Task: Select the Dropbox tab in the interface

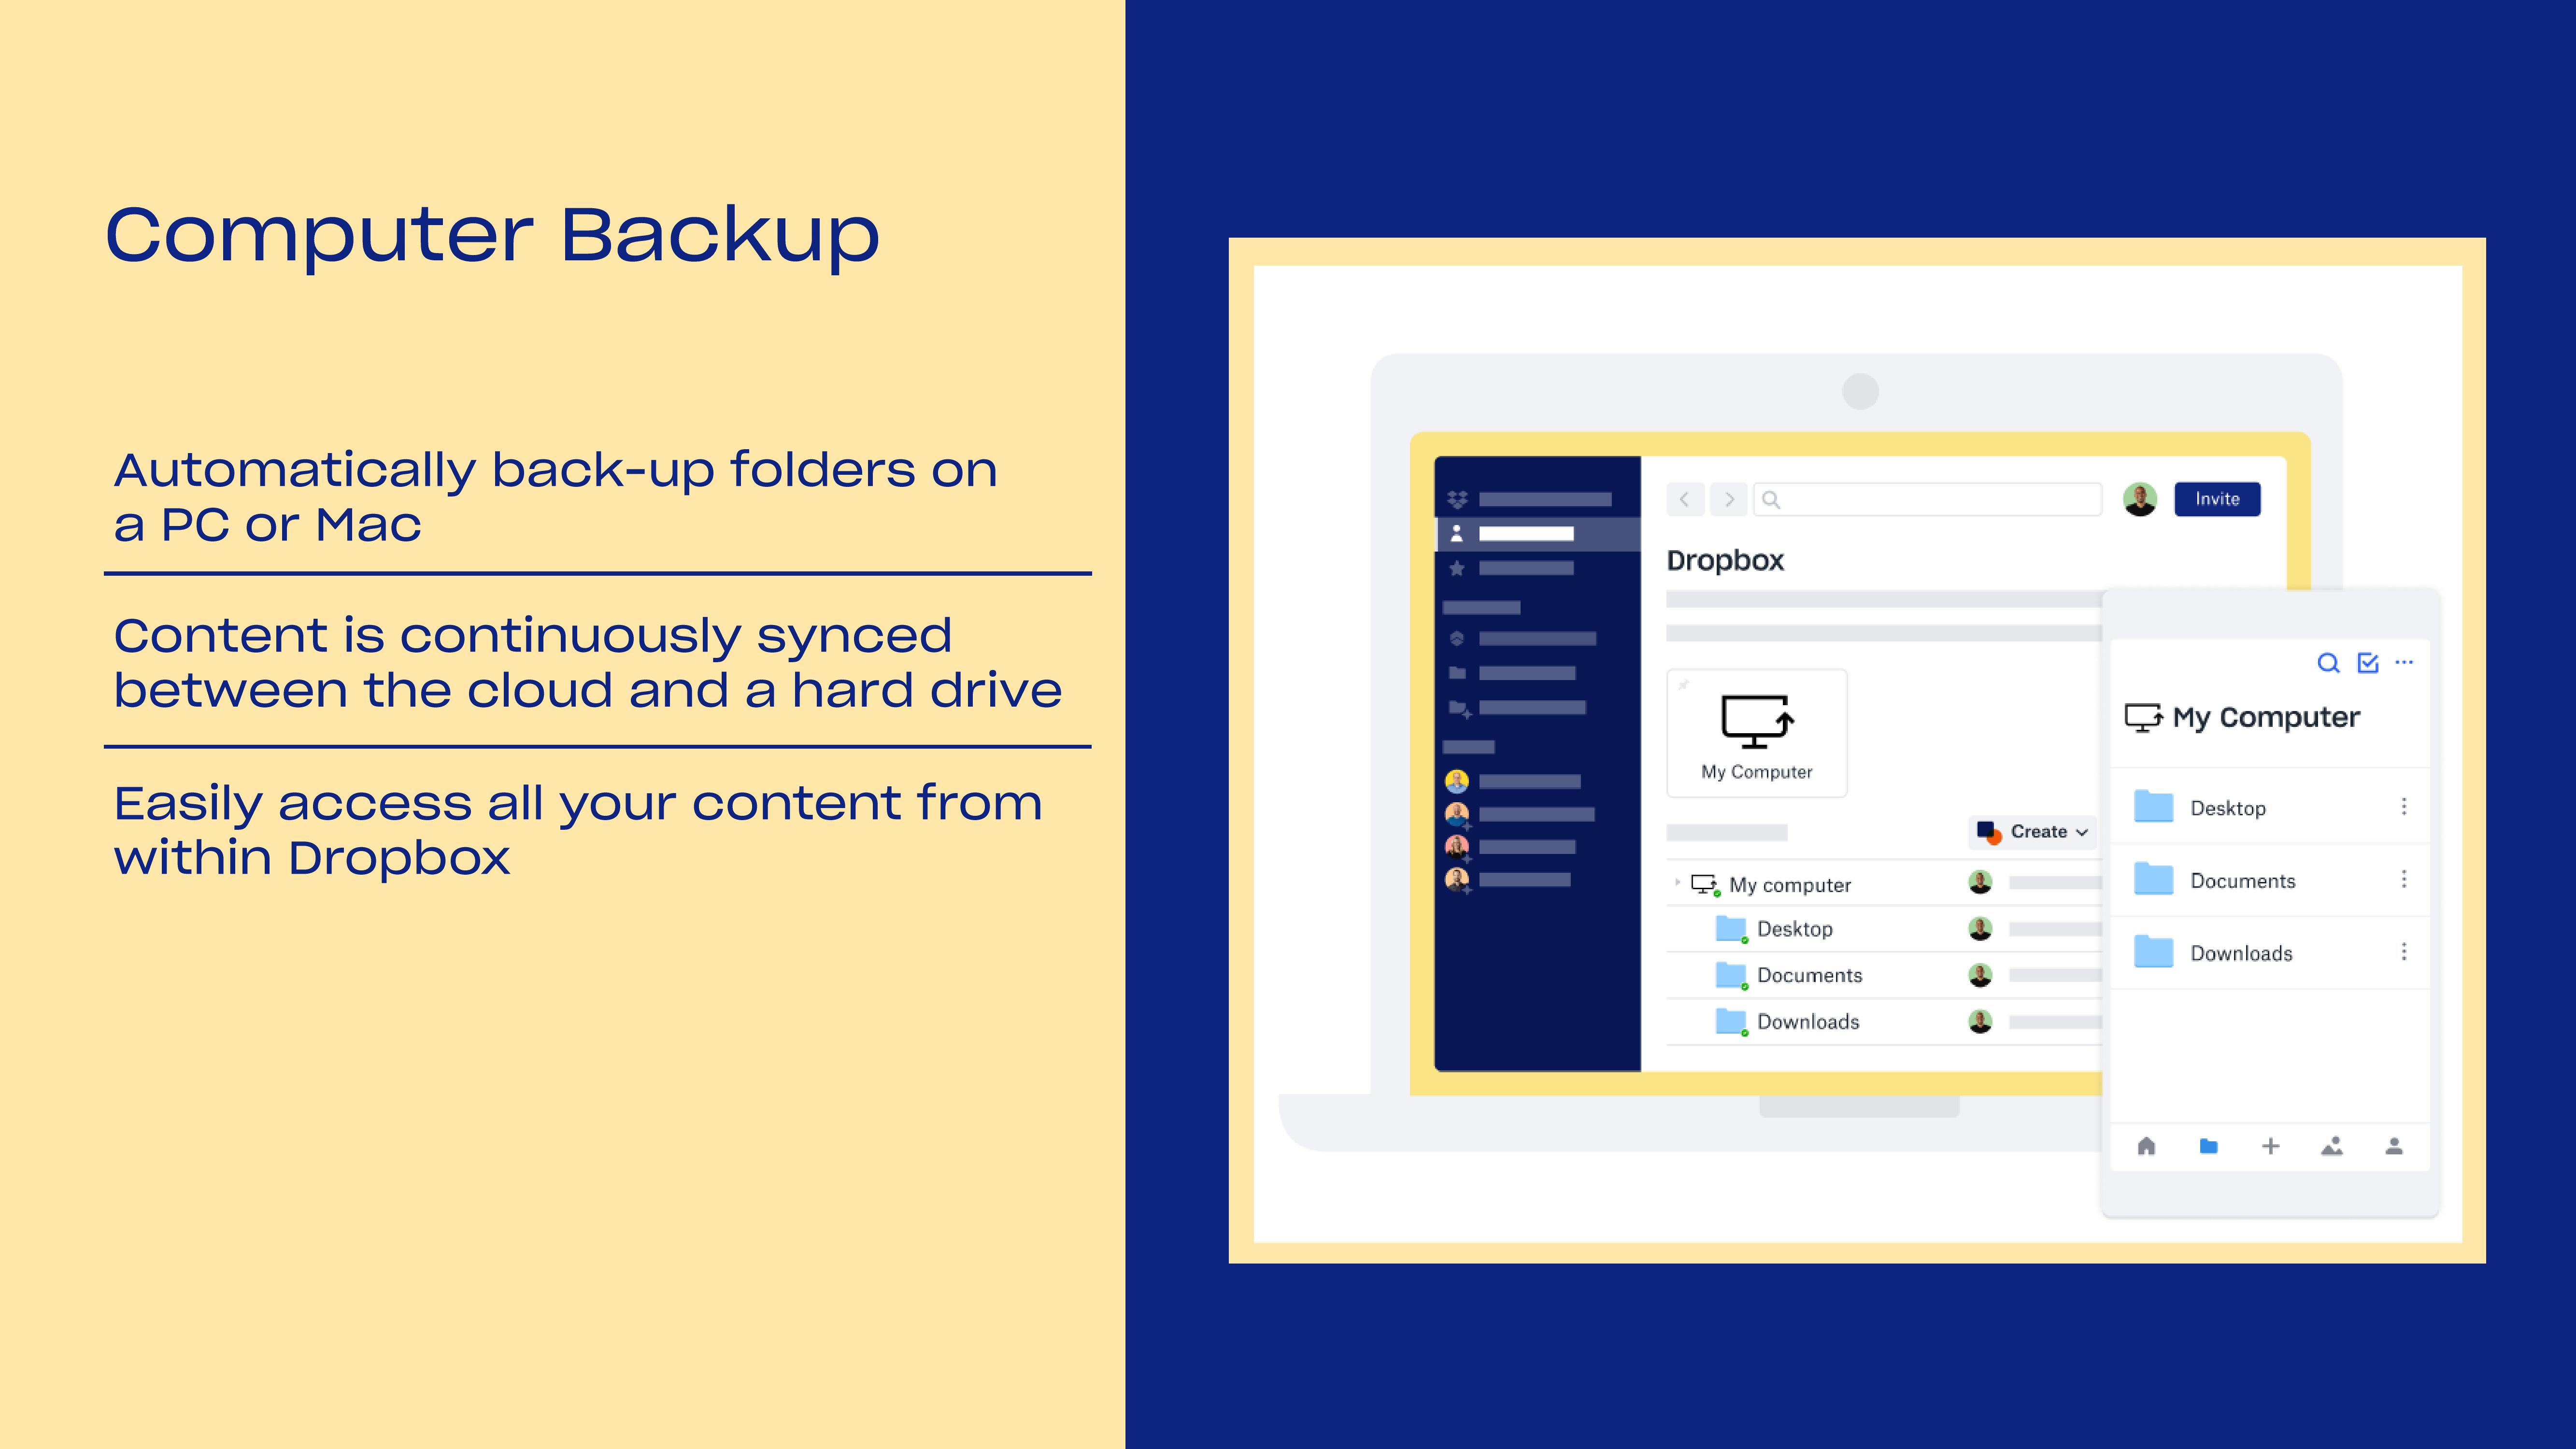Action: pos(1725,561)
